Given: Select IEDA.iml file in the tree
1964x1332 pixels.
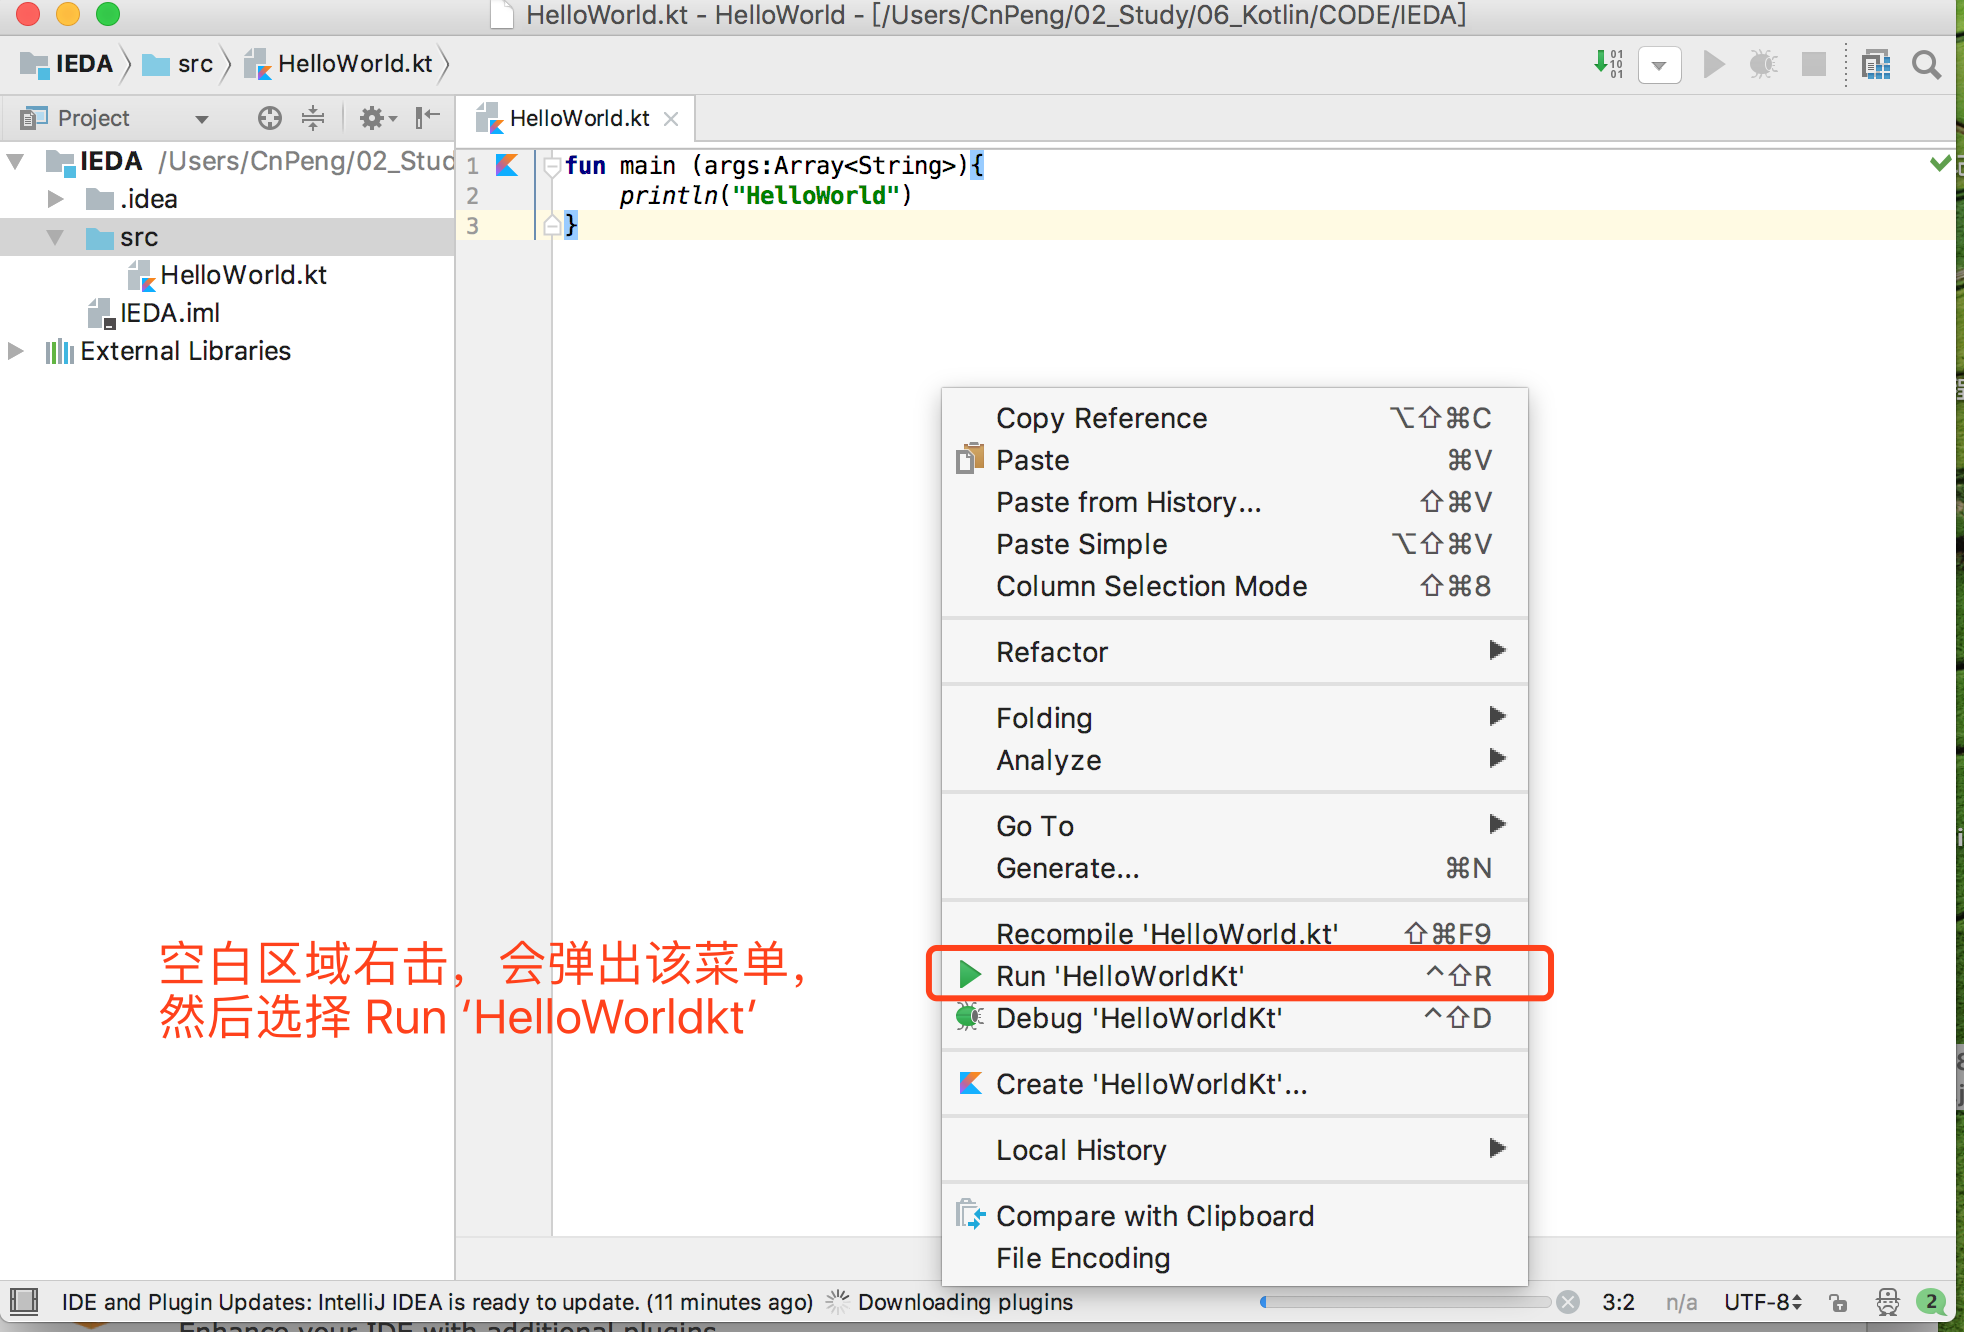Looking at the screenshot, I should coord(169,313).
